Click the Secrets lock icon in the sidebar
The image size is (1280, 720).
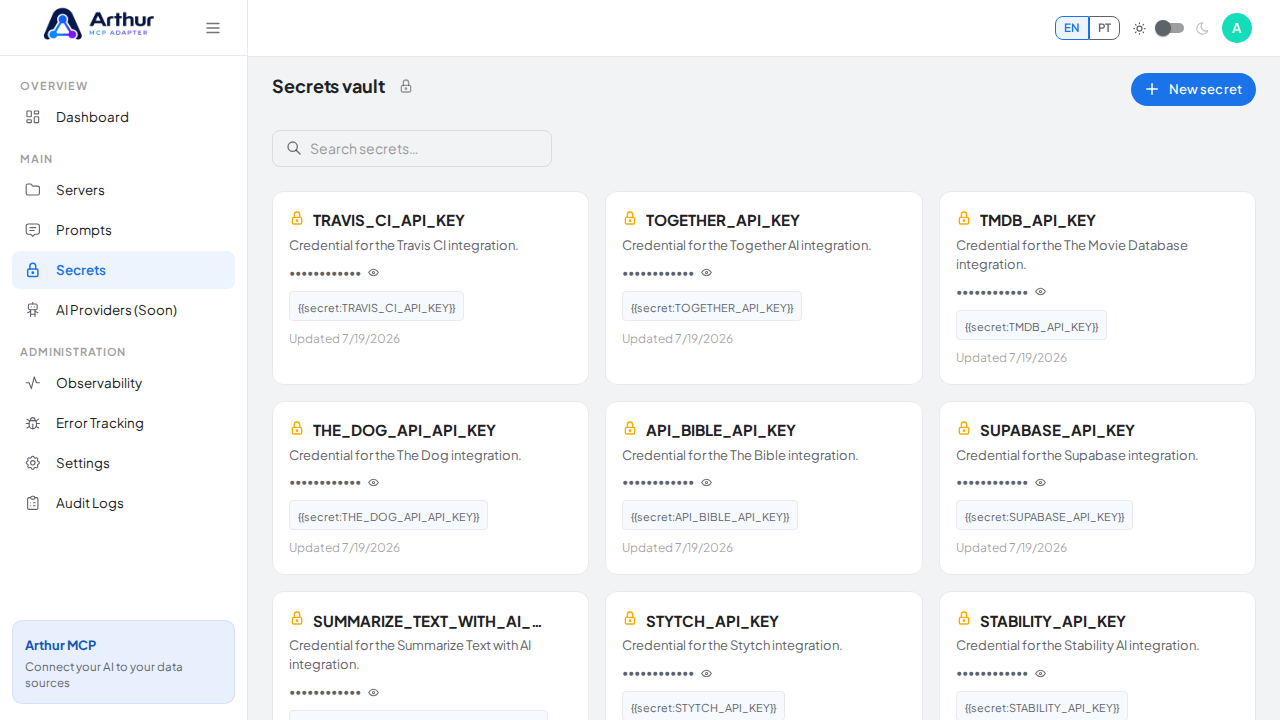(33, 270)
